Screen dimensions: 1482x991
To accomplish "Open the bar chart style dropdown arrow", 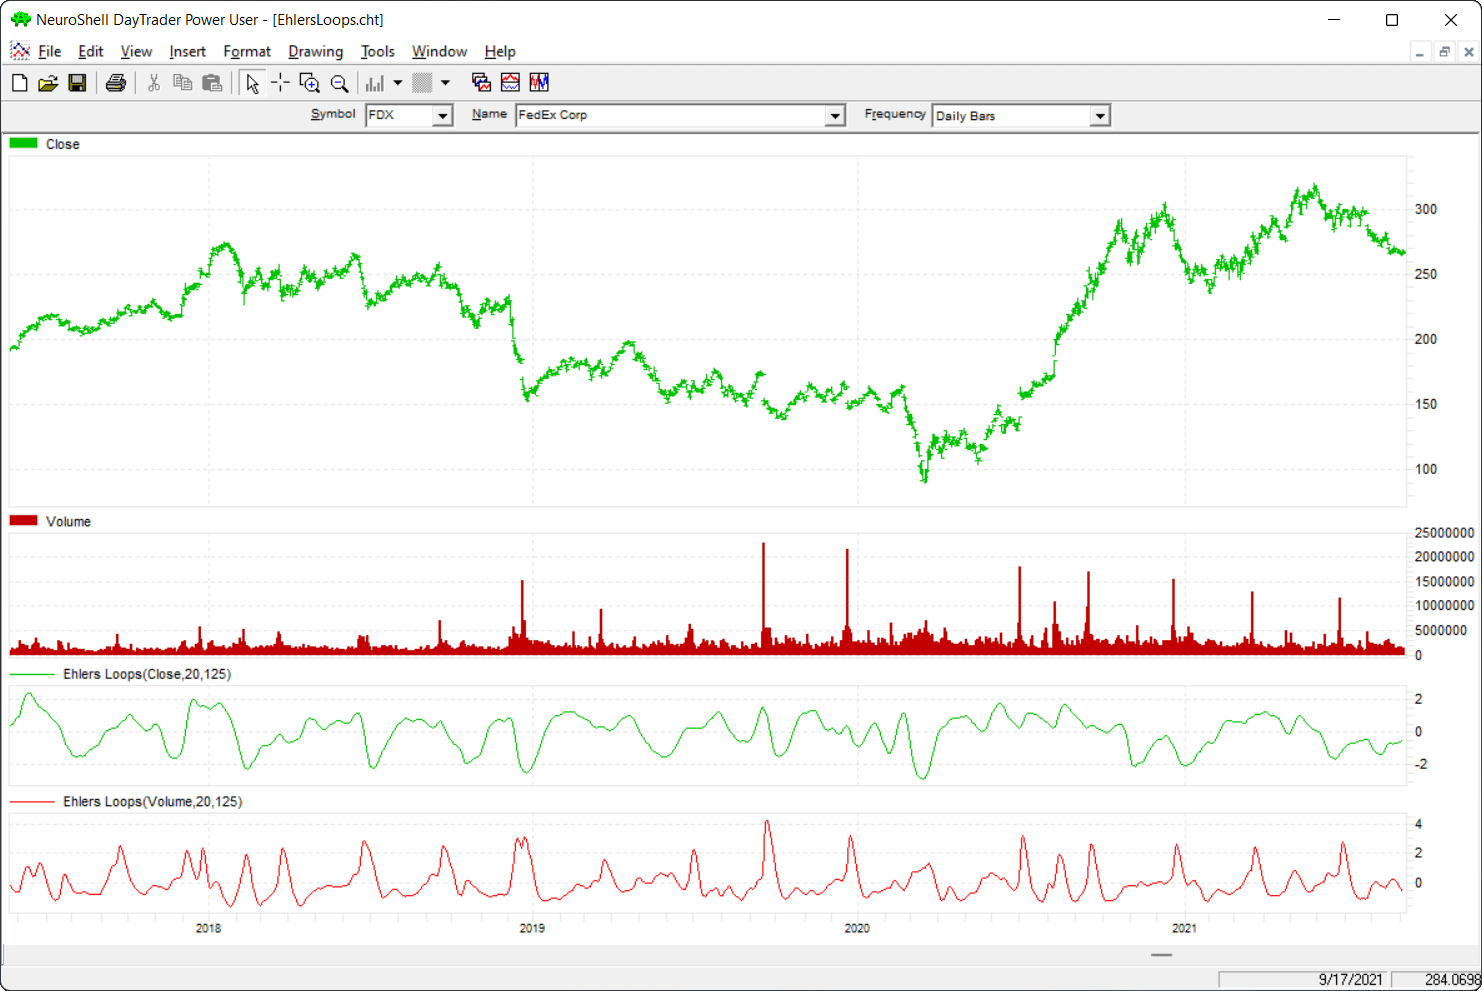I will 398,83.
